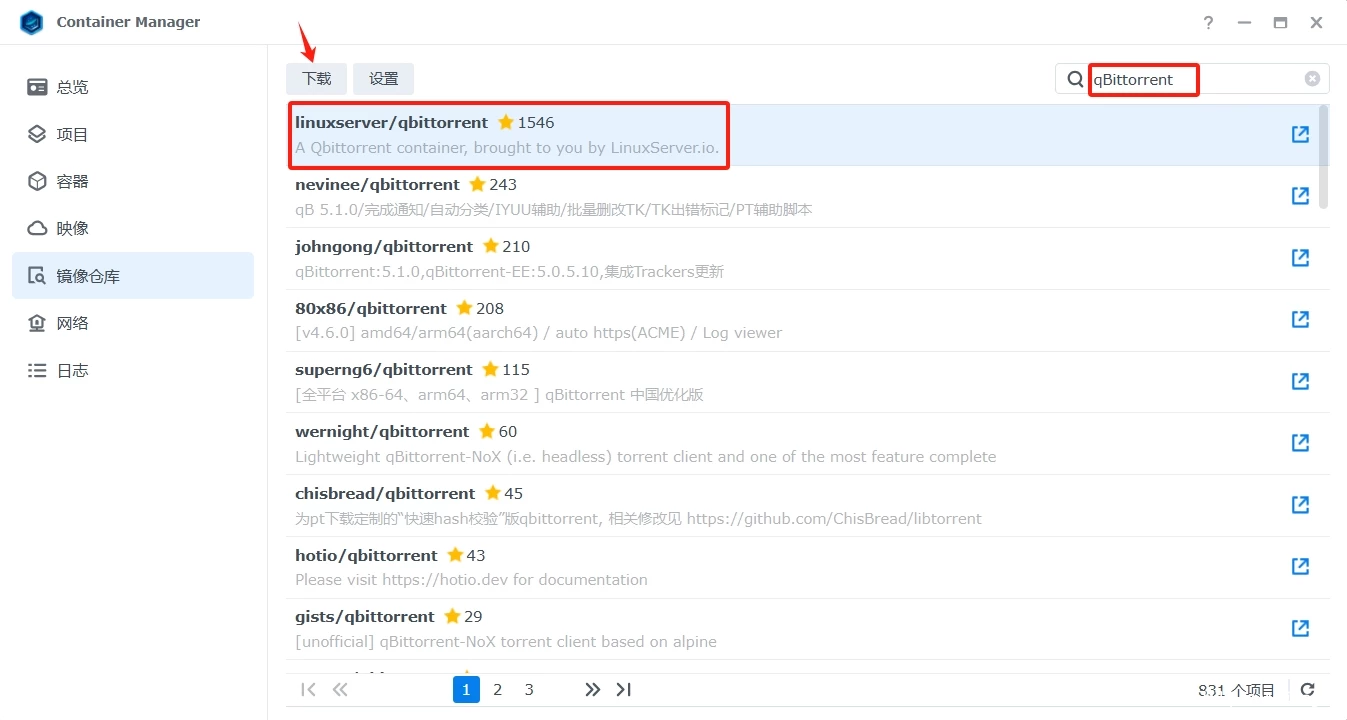Open external link for wernight/qbittorrent
This screenshot has width=1347, height=720.
point(1300,443)
